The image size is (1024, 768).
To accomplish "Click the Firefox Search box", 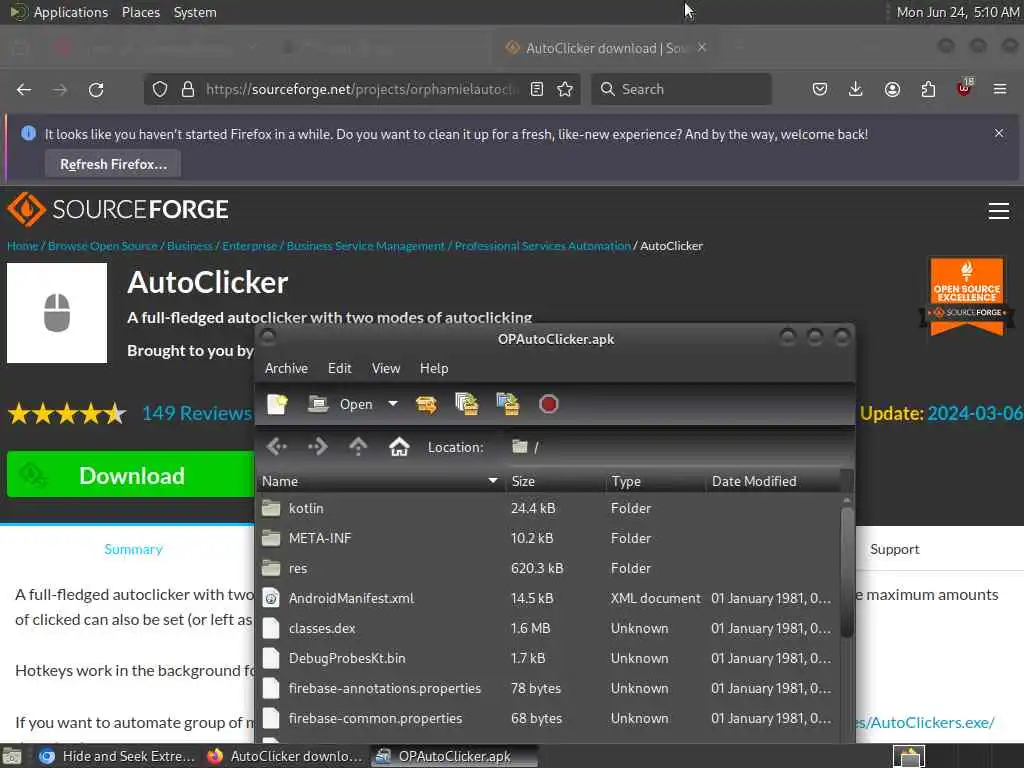I will [x=681, y=89].
